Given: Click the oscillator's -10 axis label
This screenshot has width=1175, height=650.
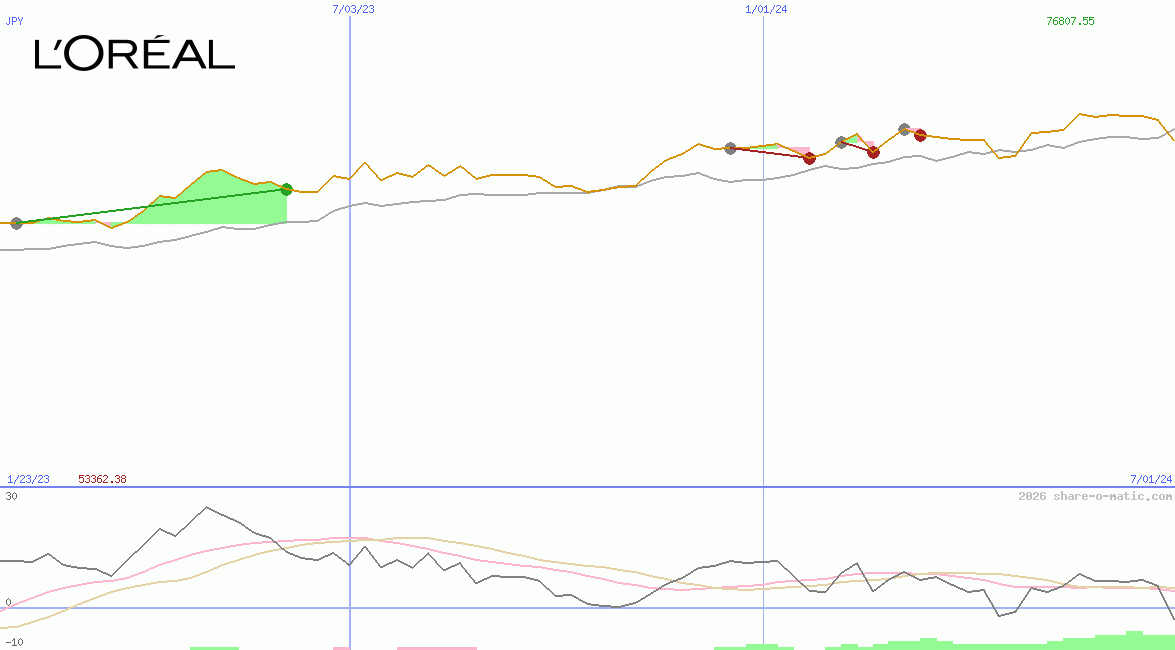Looking at the screenshot, I should [14, 641].
